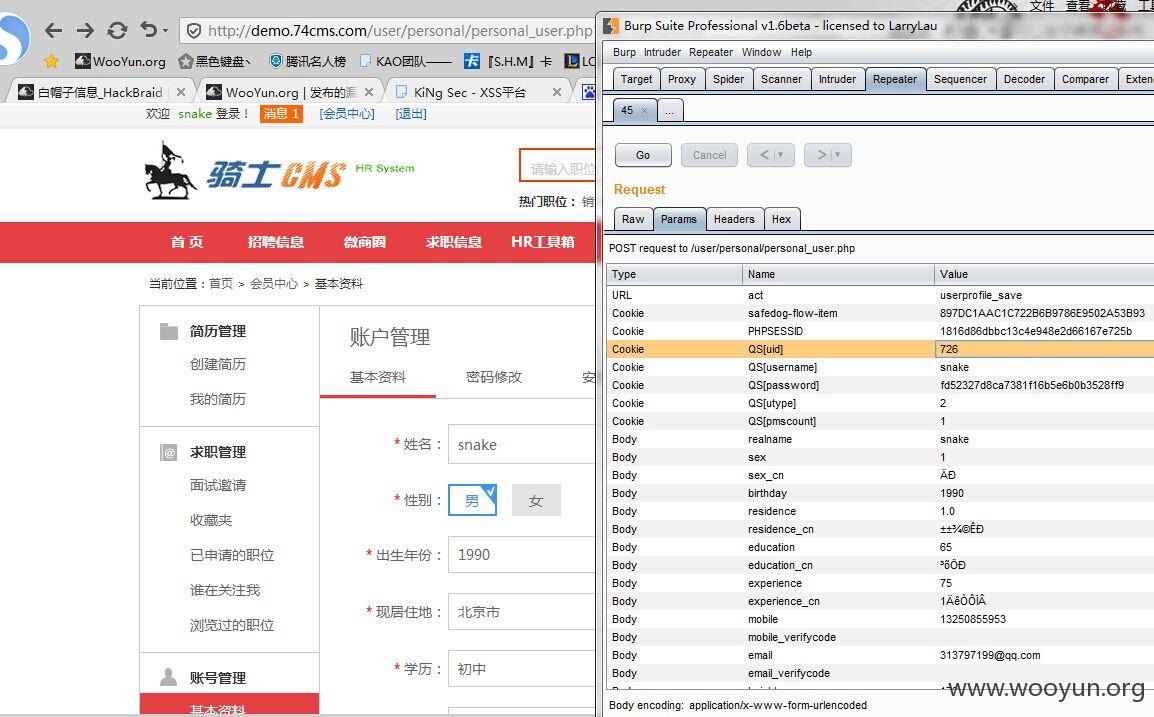Open the S.H.M bookmark
Image resolution: width=1154 pixels, height=717 pixels.
point(508,61)
